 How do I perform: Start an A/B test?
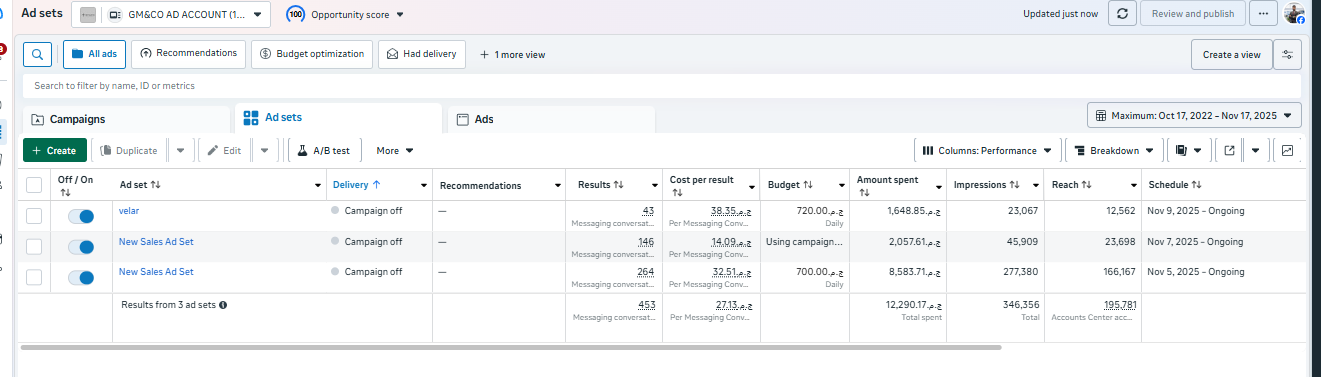pyautogui.click(x=324, y=151)
